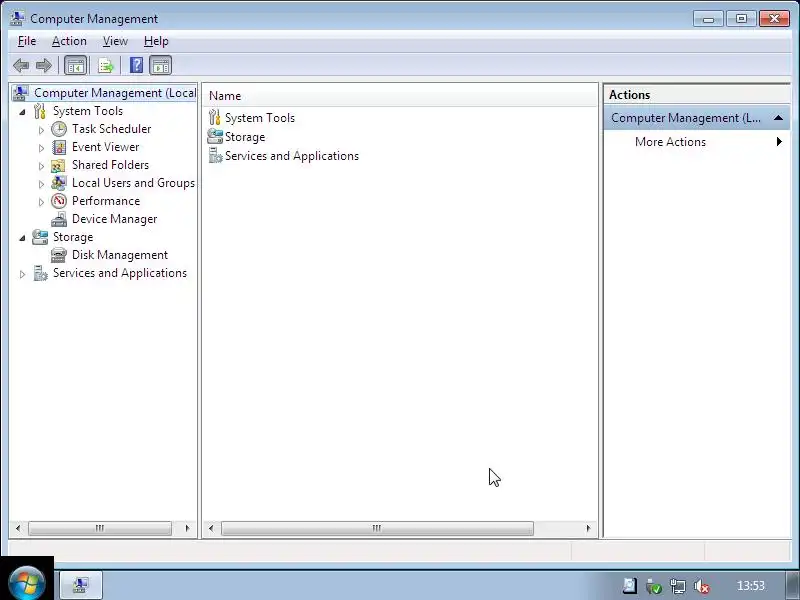Click System Tools text in Name list
The height and width of the screenshot is (600, 800).
[x=260, y=118]
